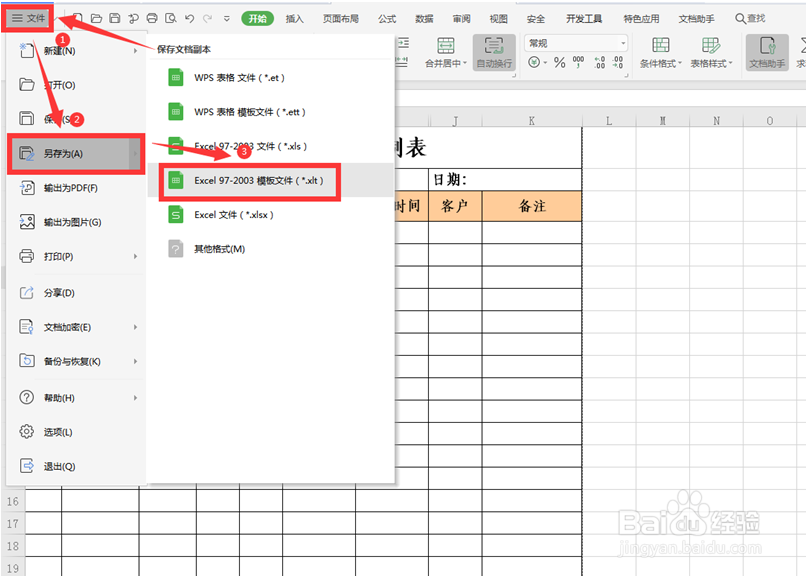Image resolution: width=806 pixels, height=576 pixels.
Task: Expand the currency format dropdown arrow
Action: click(x=545, y=63)
